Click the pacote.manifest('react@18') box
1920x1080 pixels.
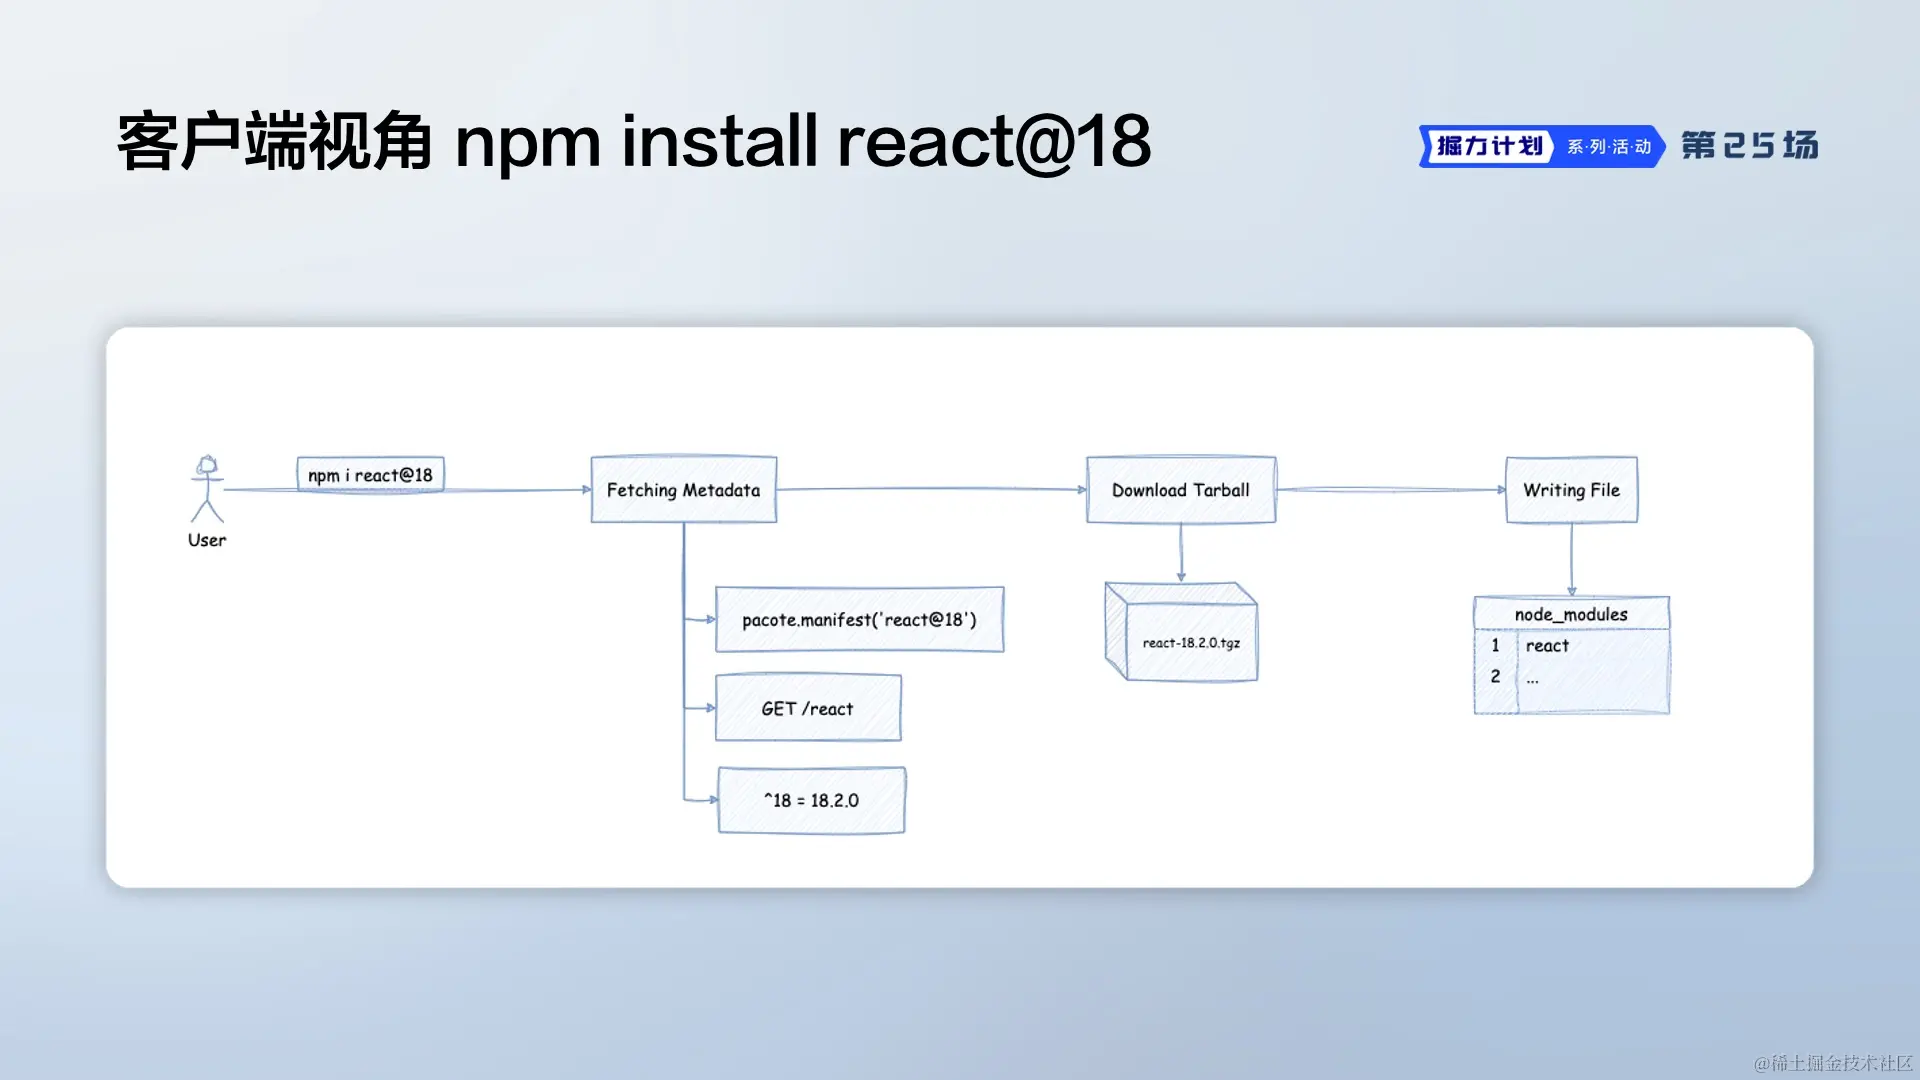tap(860, 619)
